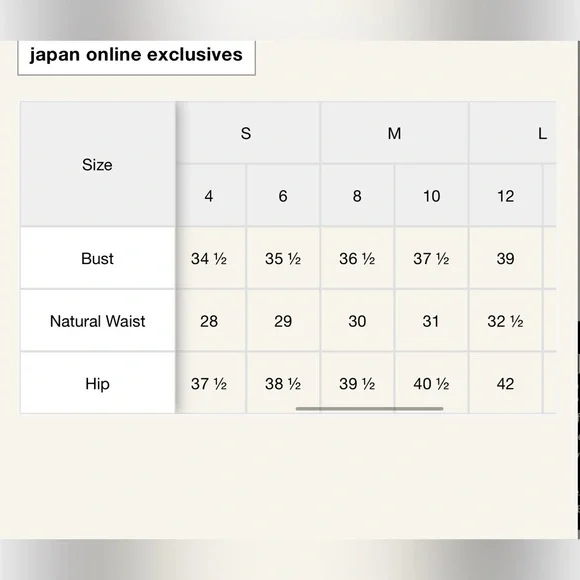Click the bust value 39 cell
This screenshot has width=580, height=580.
tap(505, 258)
